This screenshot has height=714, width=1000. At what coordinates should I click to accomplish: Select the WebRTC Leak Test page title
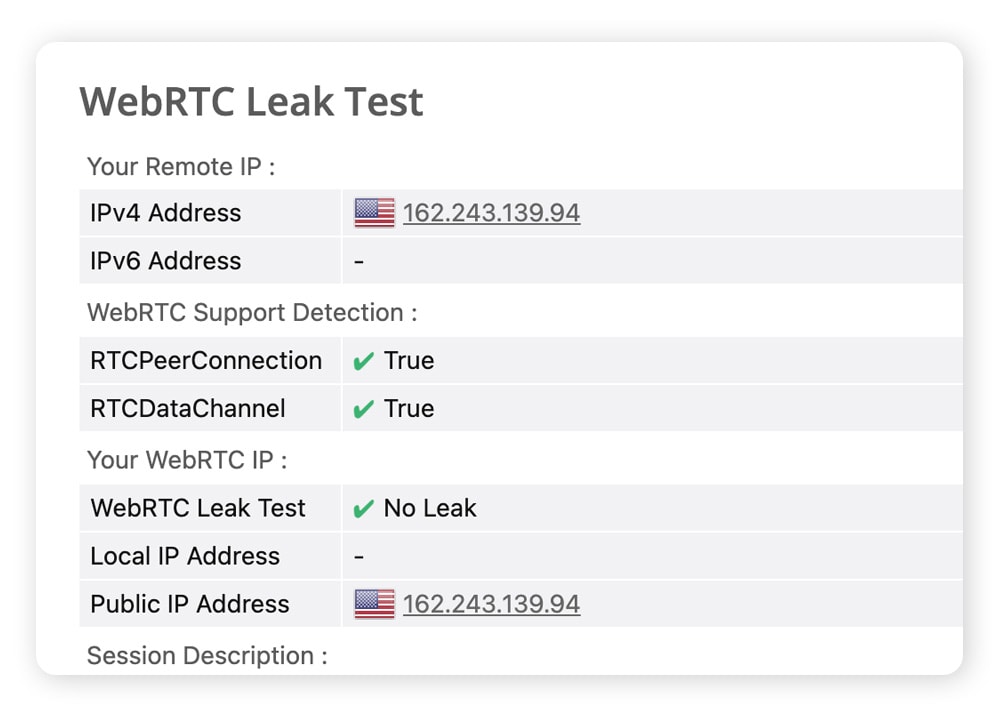coord(251,101)
